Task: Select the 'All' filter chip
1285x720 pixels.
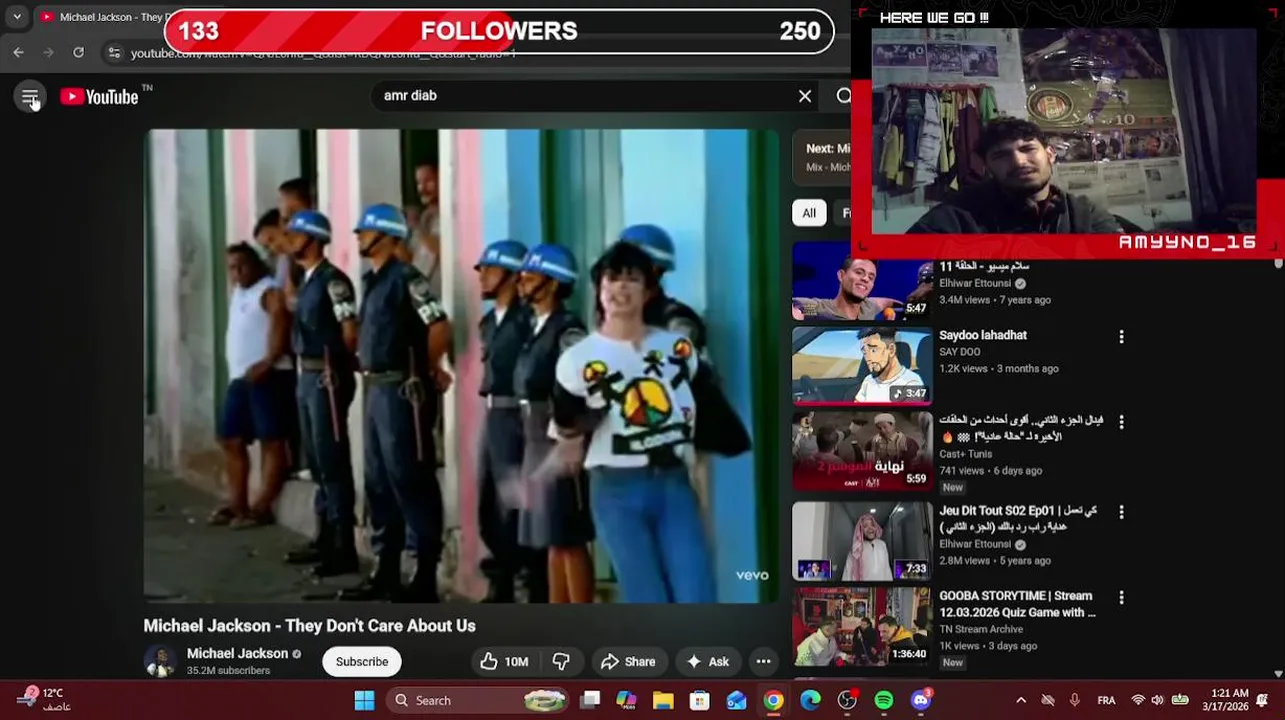Action: coord(809,213)
